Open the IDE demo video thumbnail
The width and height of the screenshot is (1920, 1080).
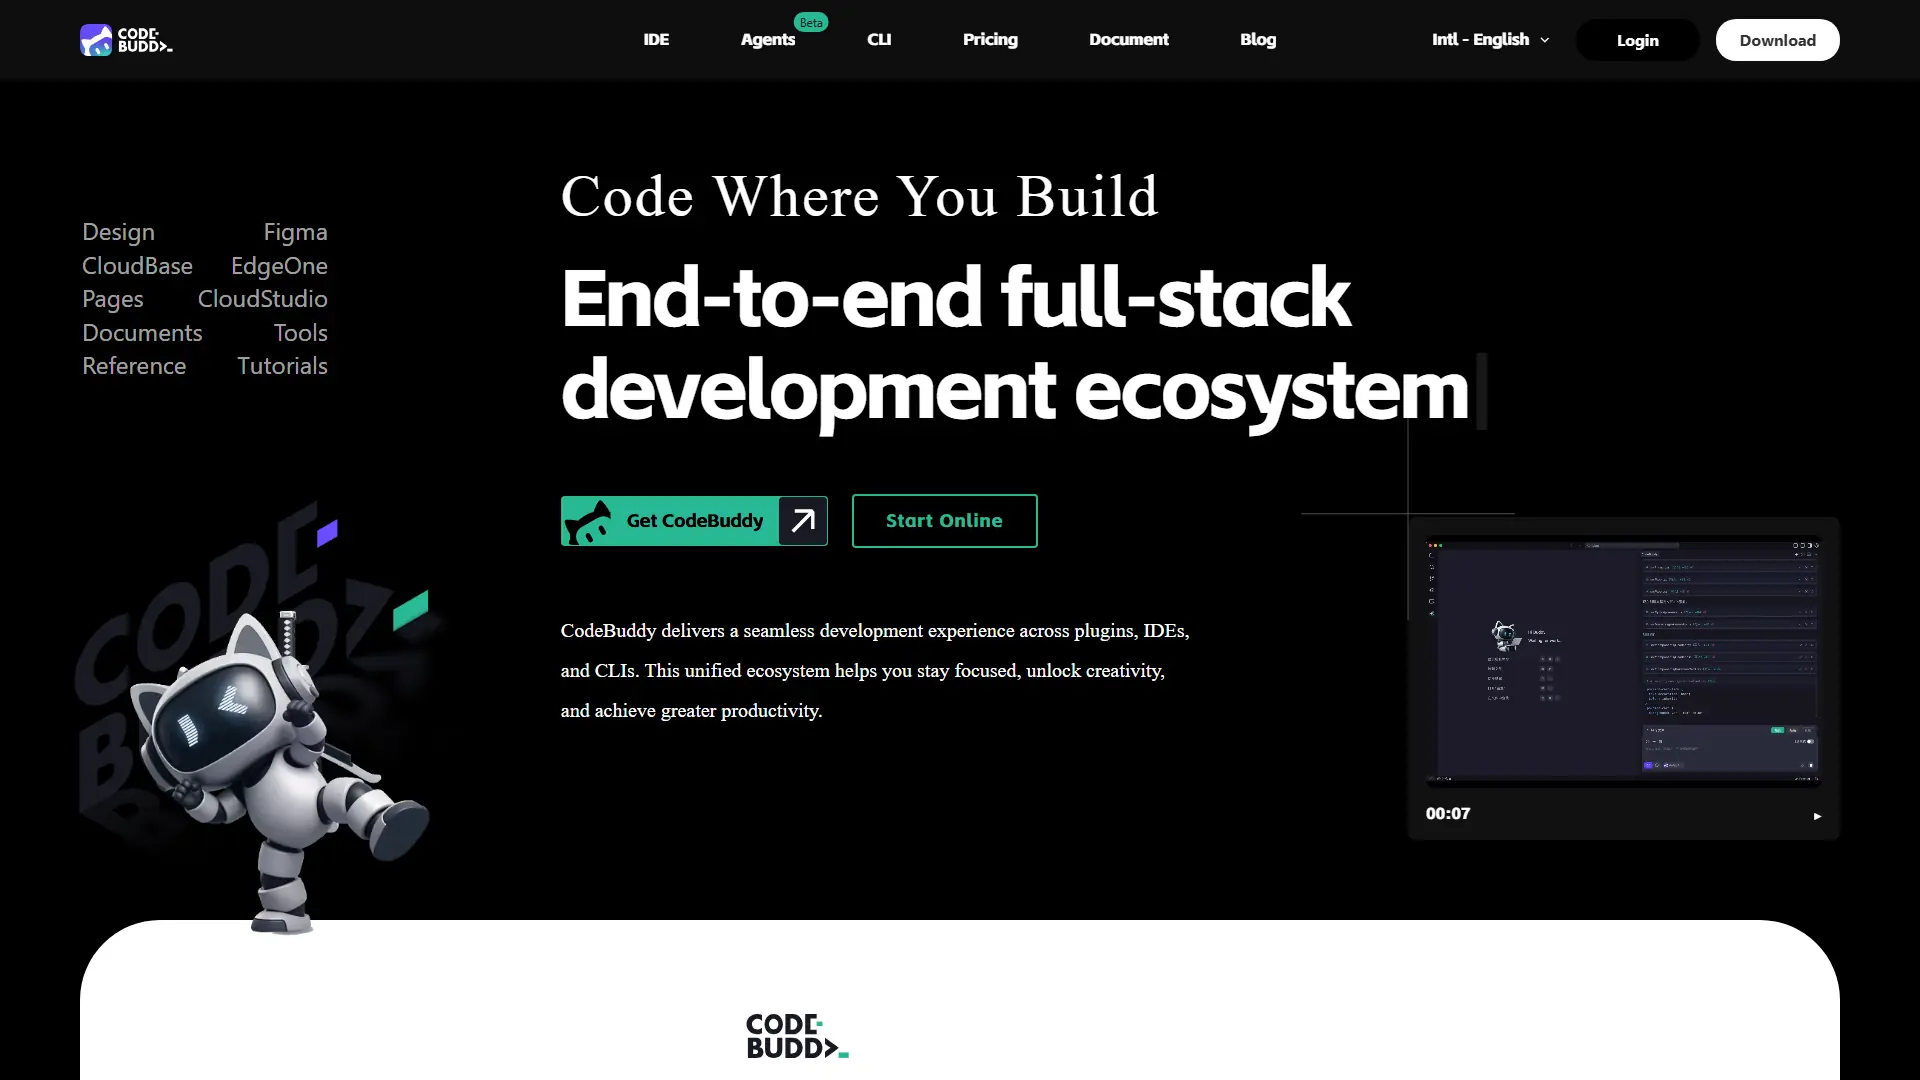click(x=1623, y=661)
